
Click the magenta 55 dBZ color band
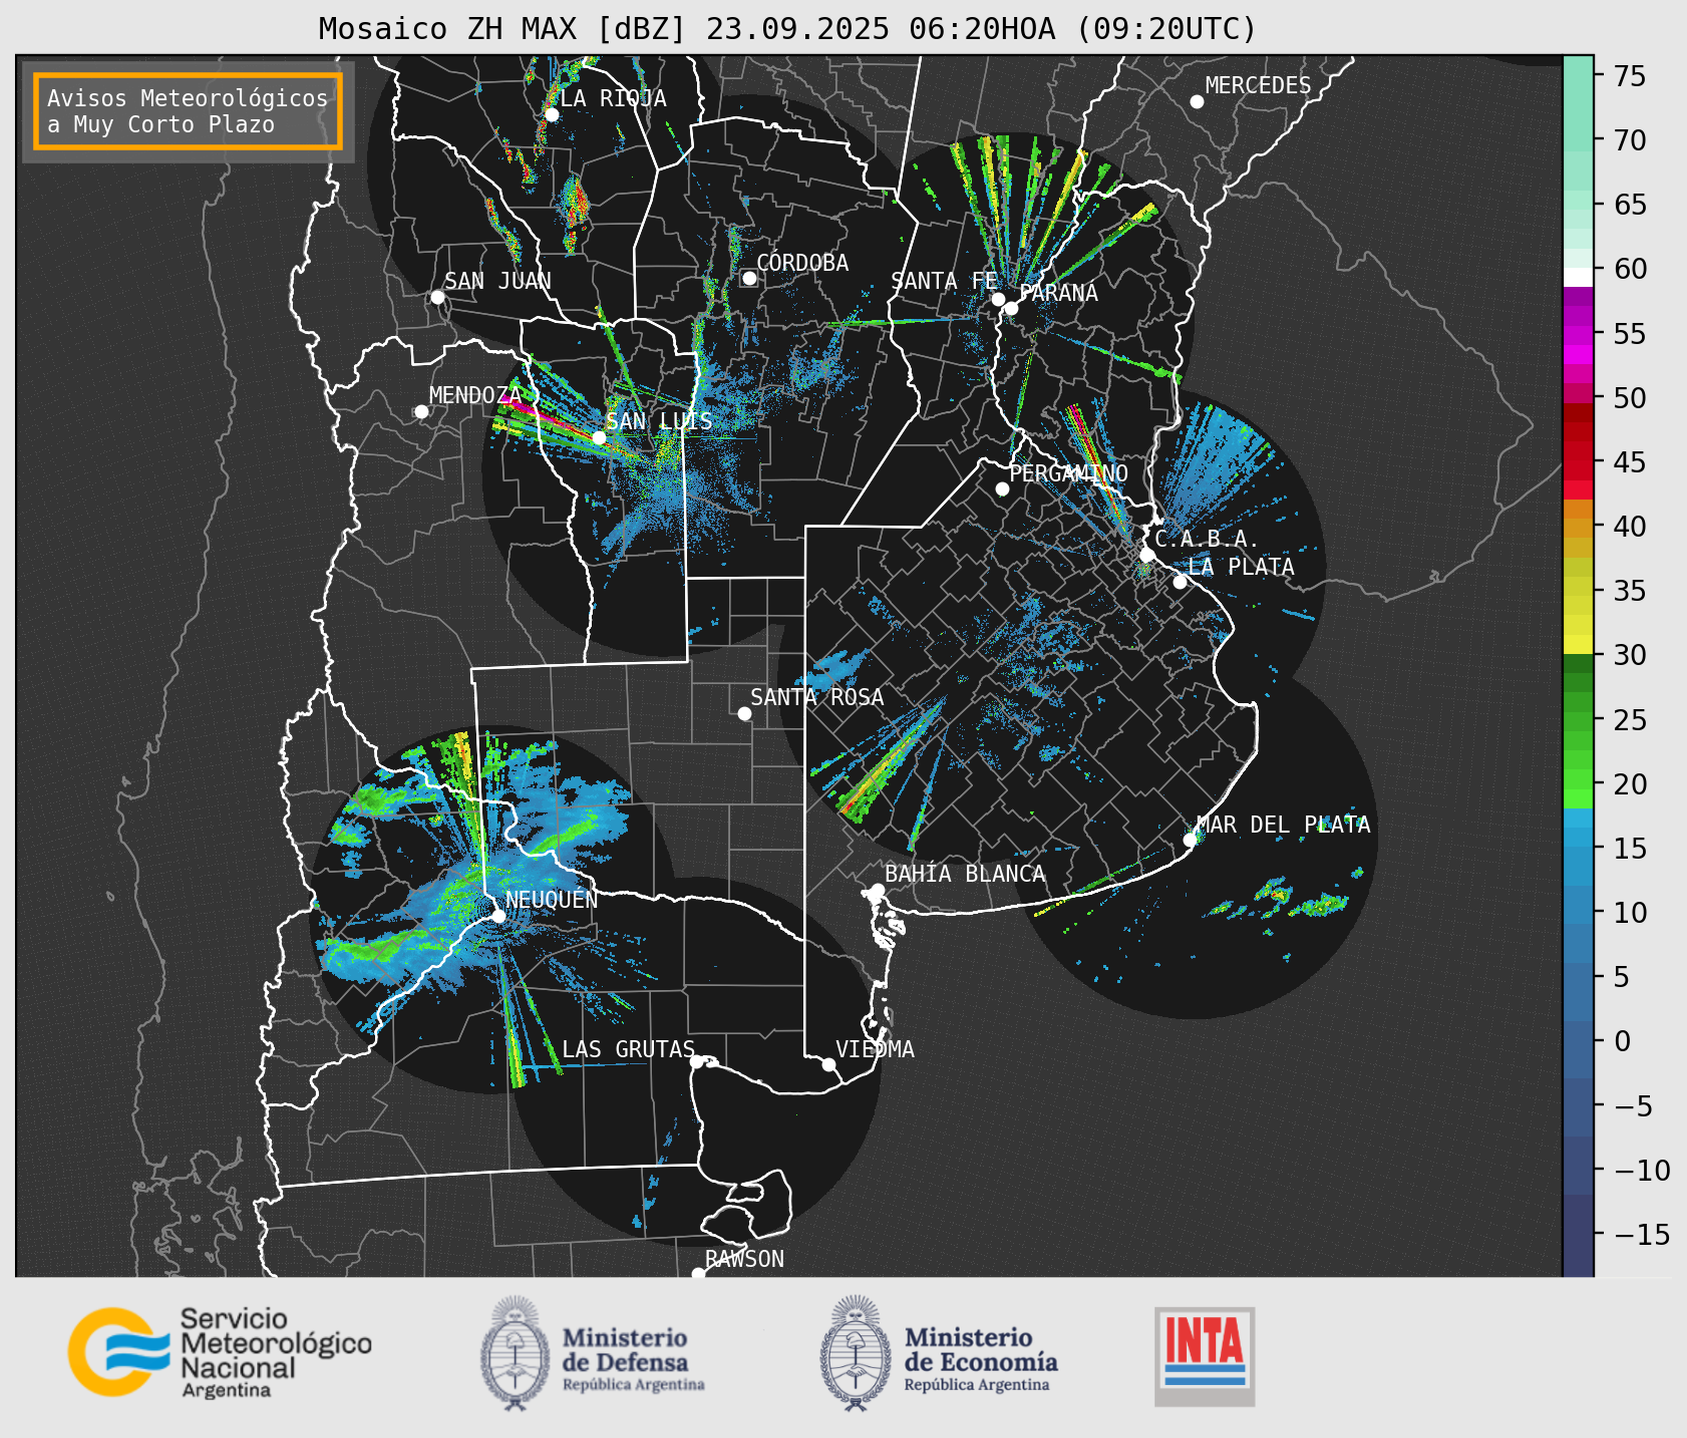click(1578, 334)
